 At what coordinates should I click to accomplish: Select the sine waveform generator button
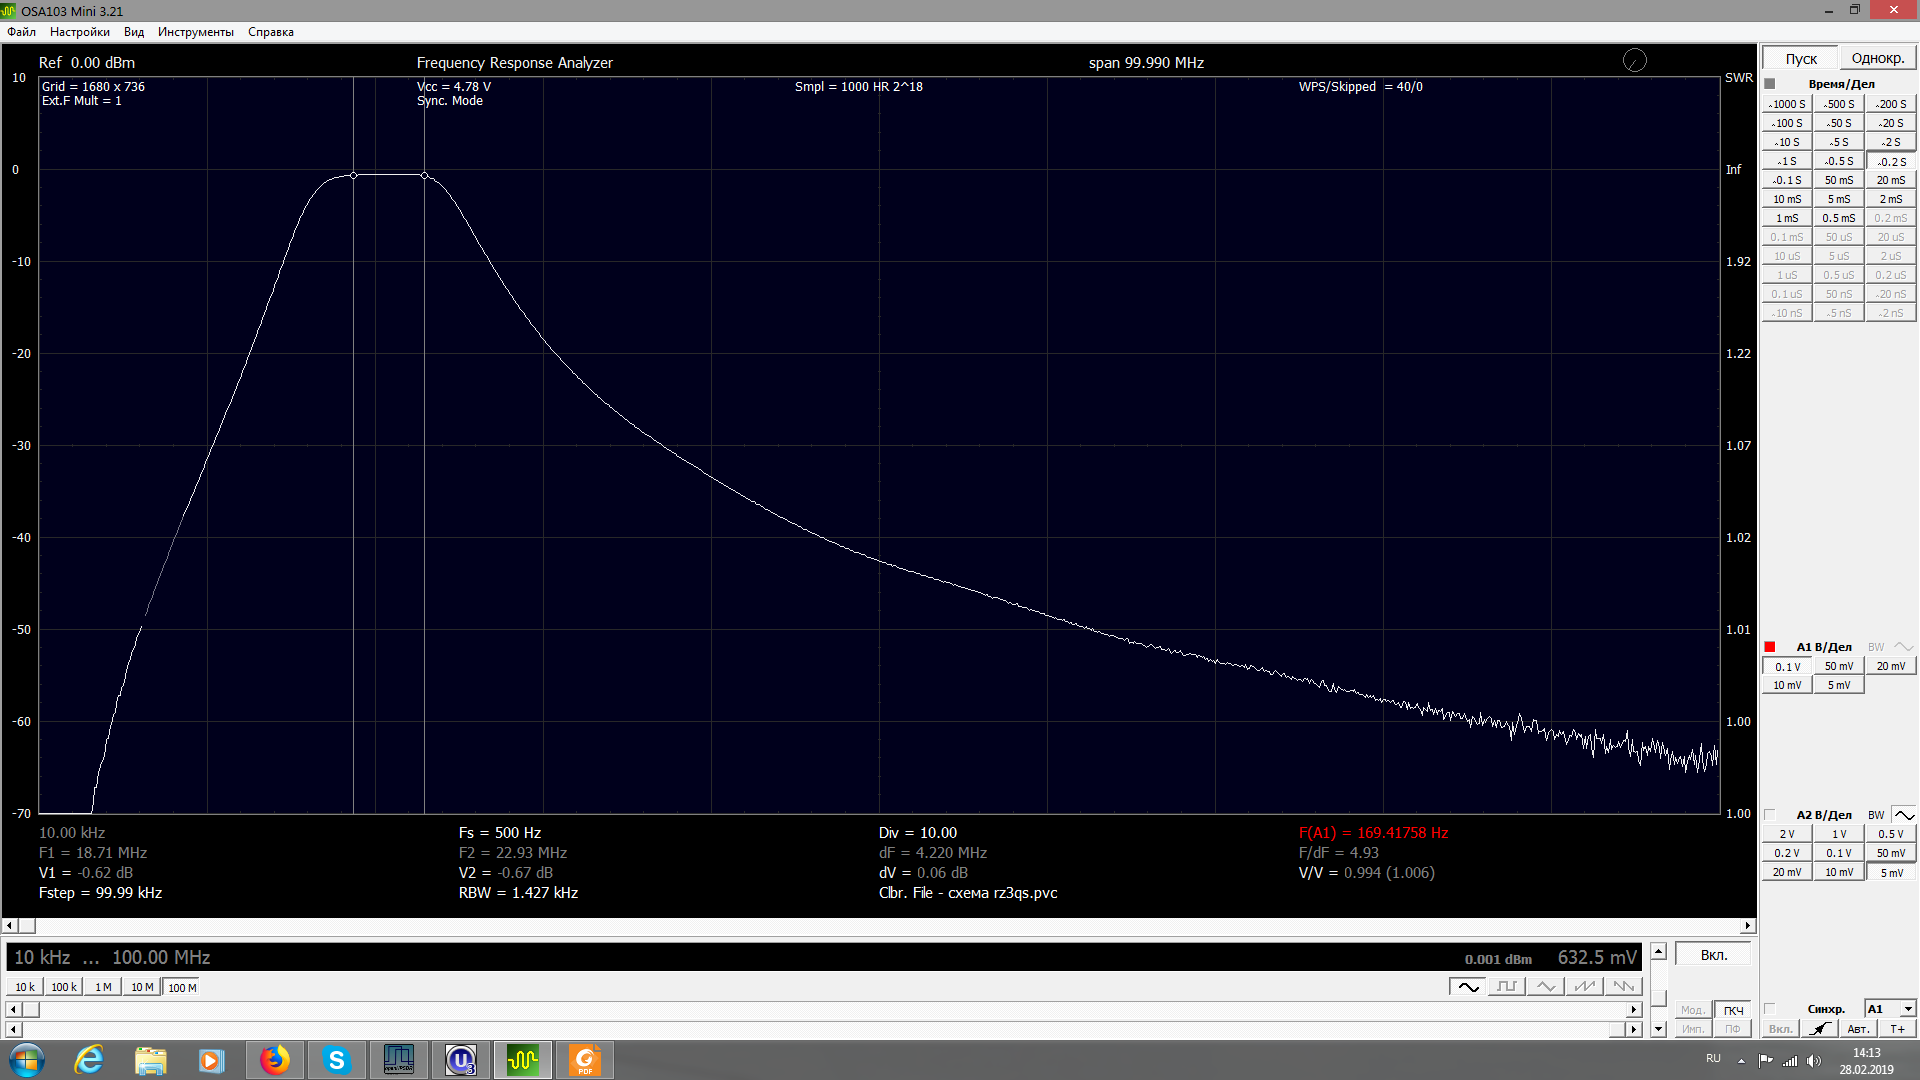1467,987
